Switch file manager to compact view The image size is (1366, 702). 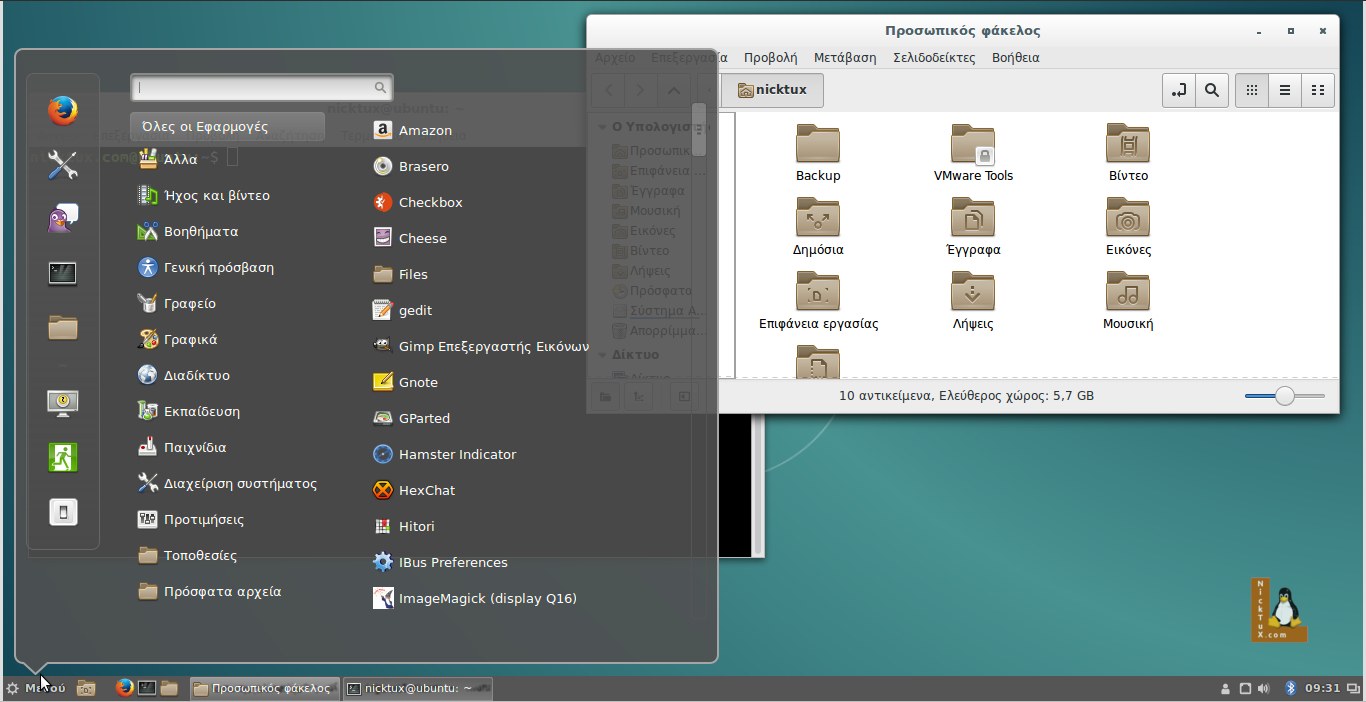coord(1318,90)
